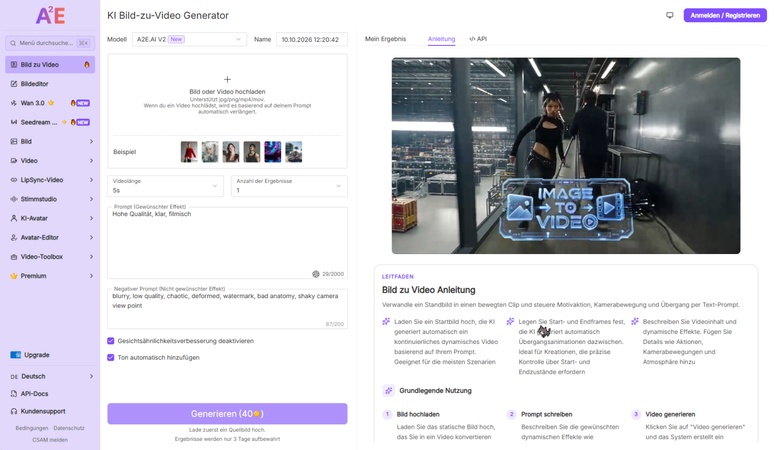Click the Prompt text area

tap(228, 243)
